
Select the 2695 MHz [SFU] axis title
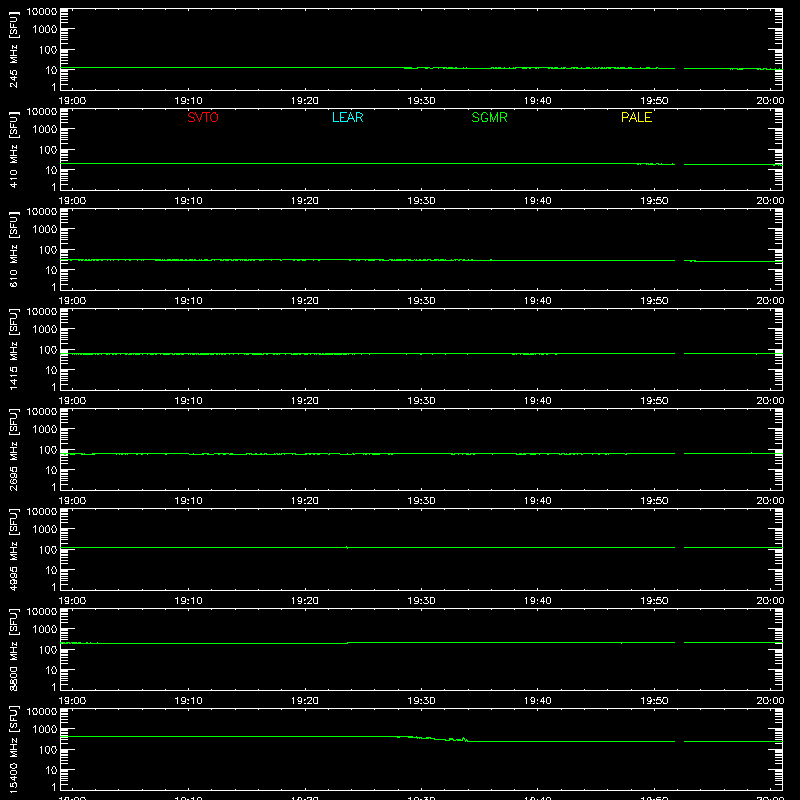[x=13, y=449]
